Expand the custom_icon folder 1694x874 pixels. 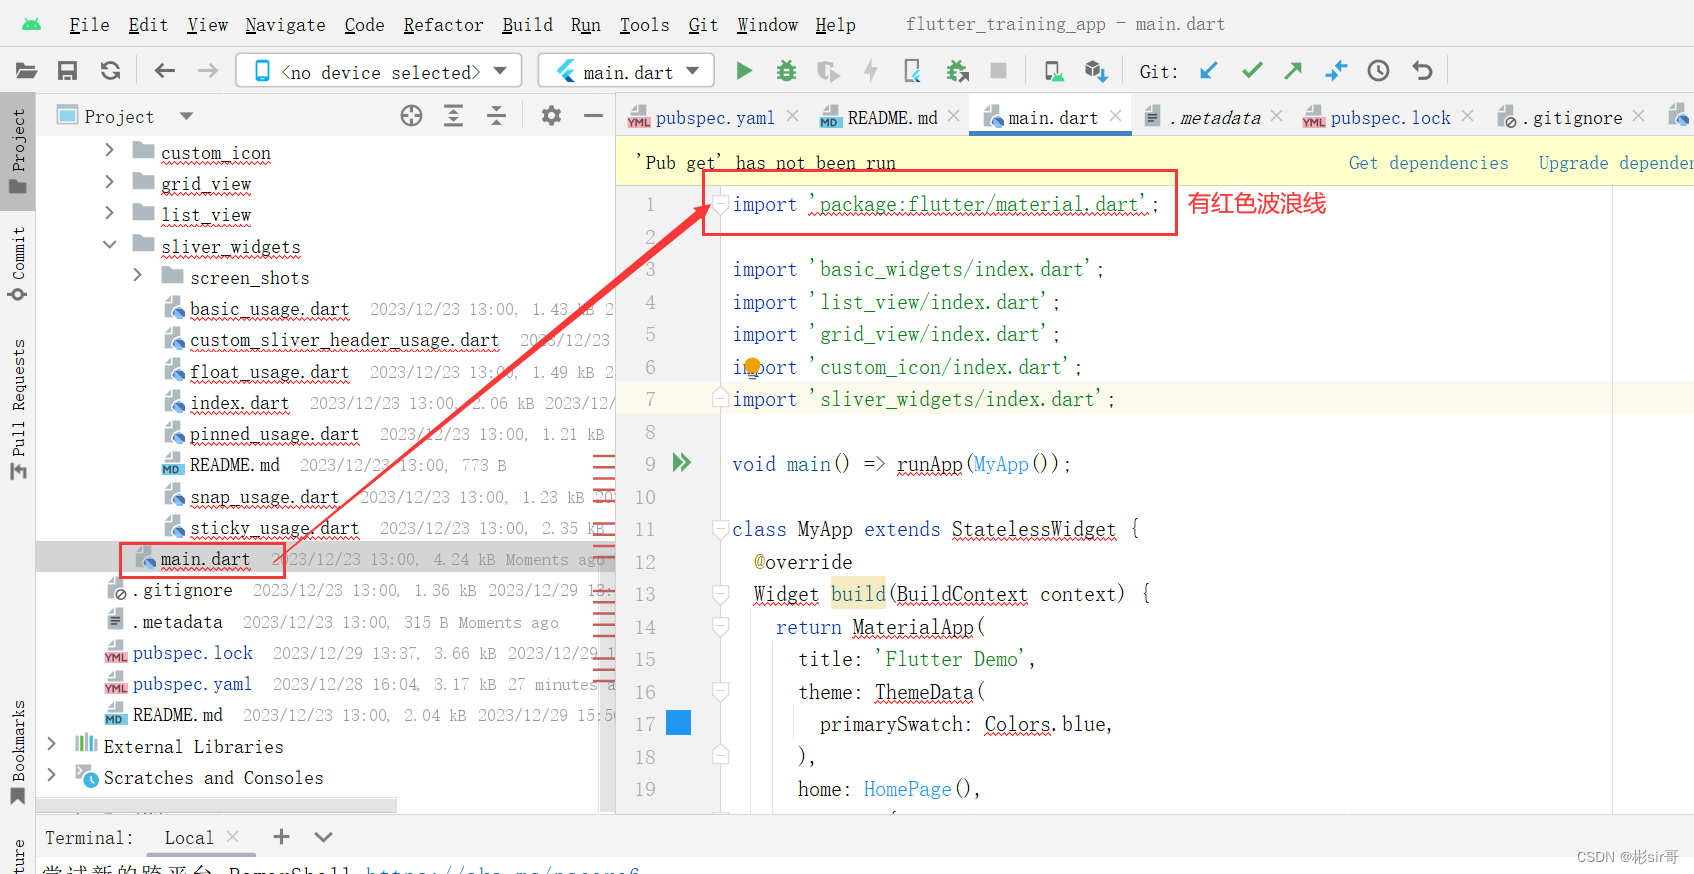coord(110,150)
